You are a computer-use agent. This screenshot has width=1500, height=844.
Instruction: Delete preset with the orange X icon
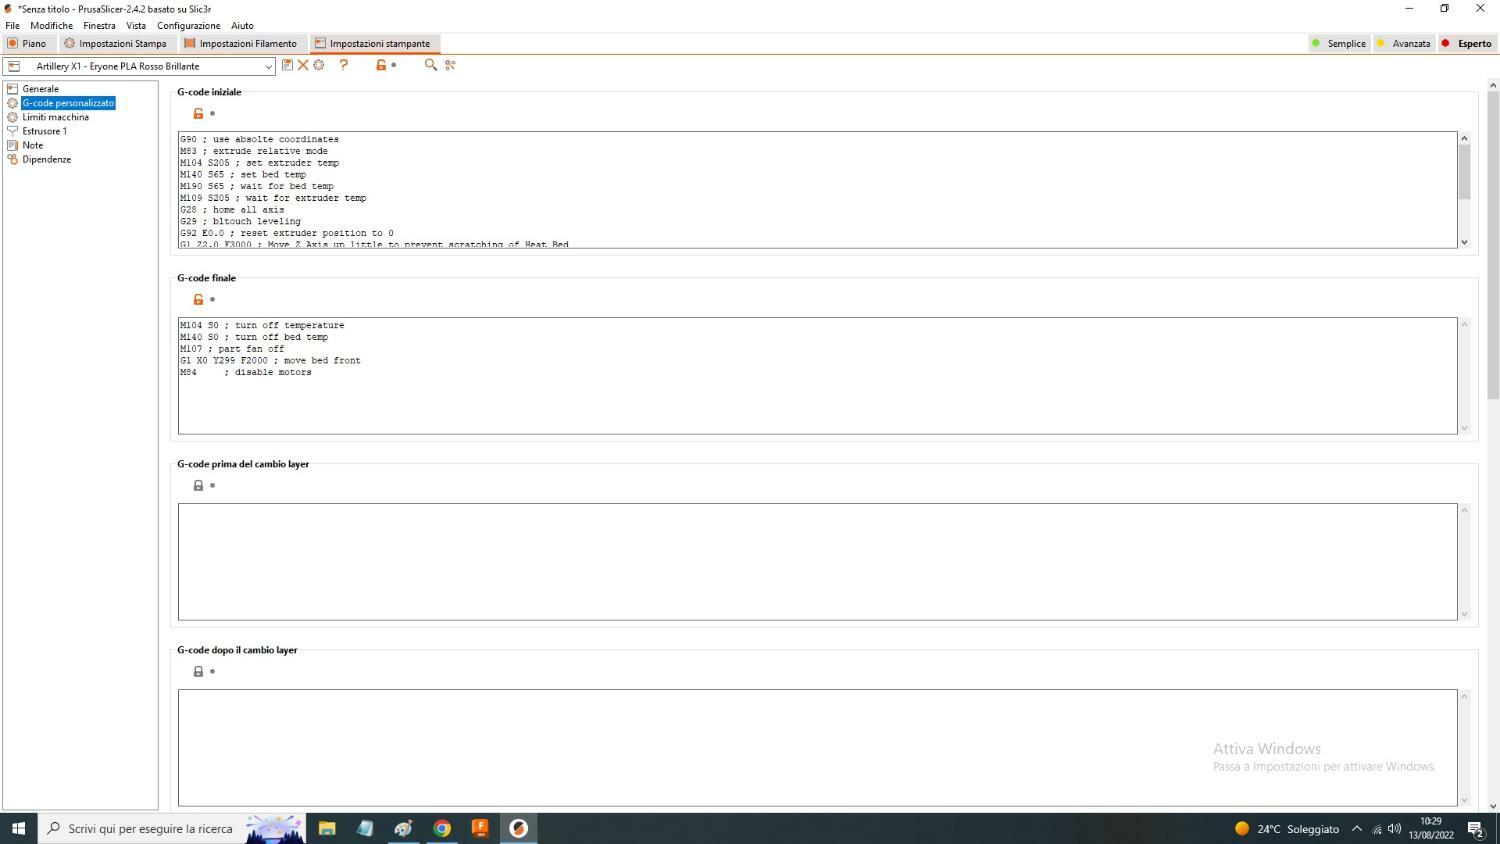pyautogui.click(x=303, y=65)
